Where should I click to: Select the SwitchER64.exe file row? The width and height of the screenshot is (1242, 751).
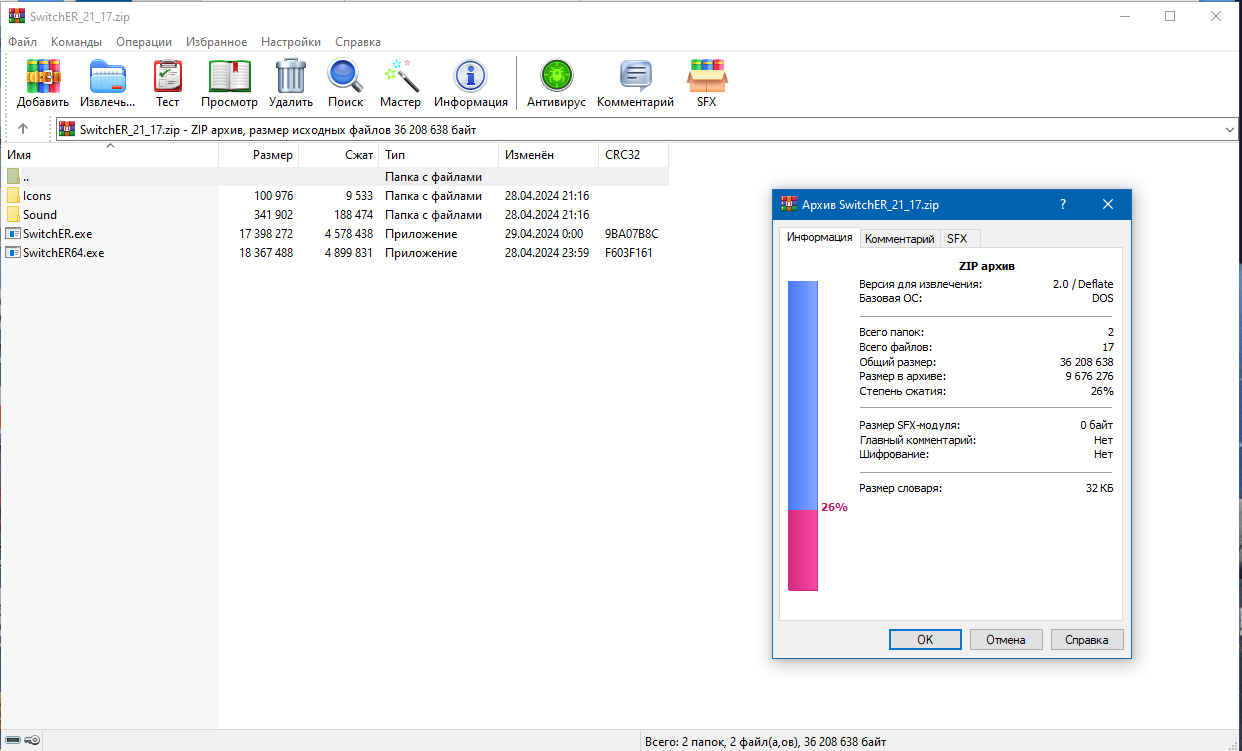click(63, 253)
